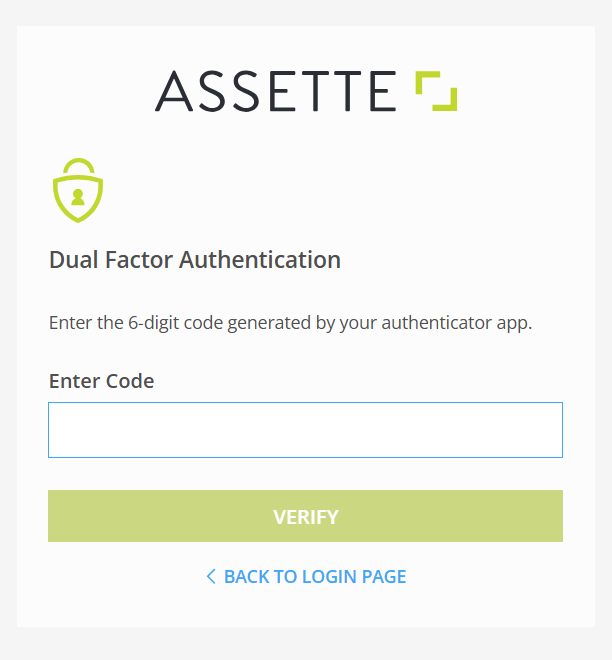Click the Enter Code field label
This screenshot has height=660, width=612.
click(x=101, y=380)
